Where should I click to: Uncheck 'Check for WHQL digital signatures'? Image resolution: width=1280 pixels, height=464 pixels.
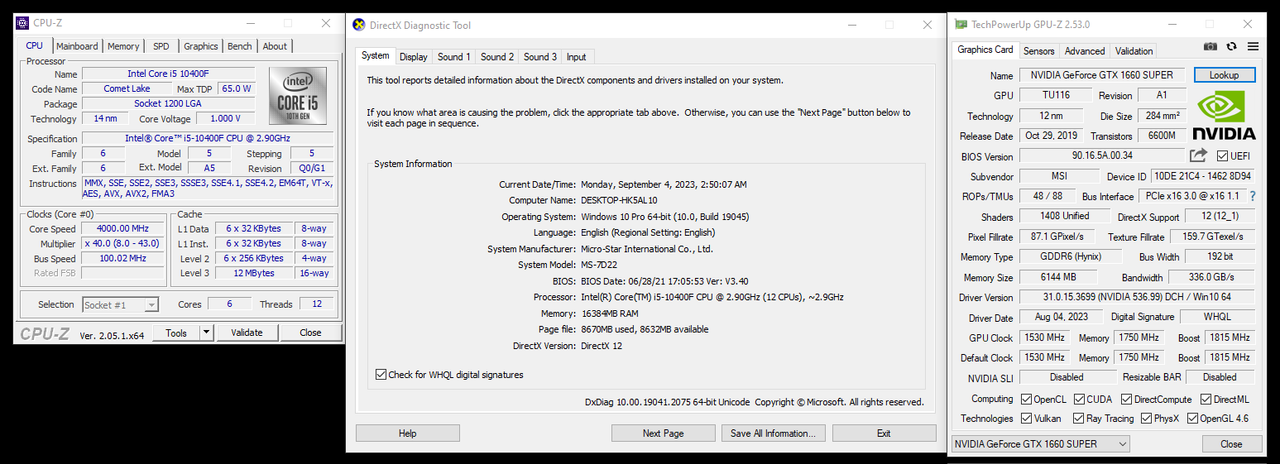381,375
